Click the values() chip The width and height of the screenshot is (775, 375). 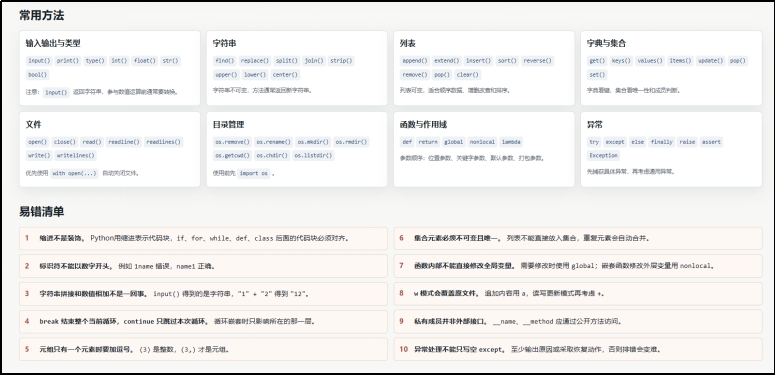click(650, 61)
